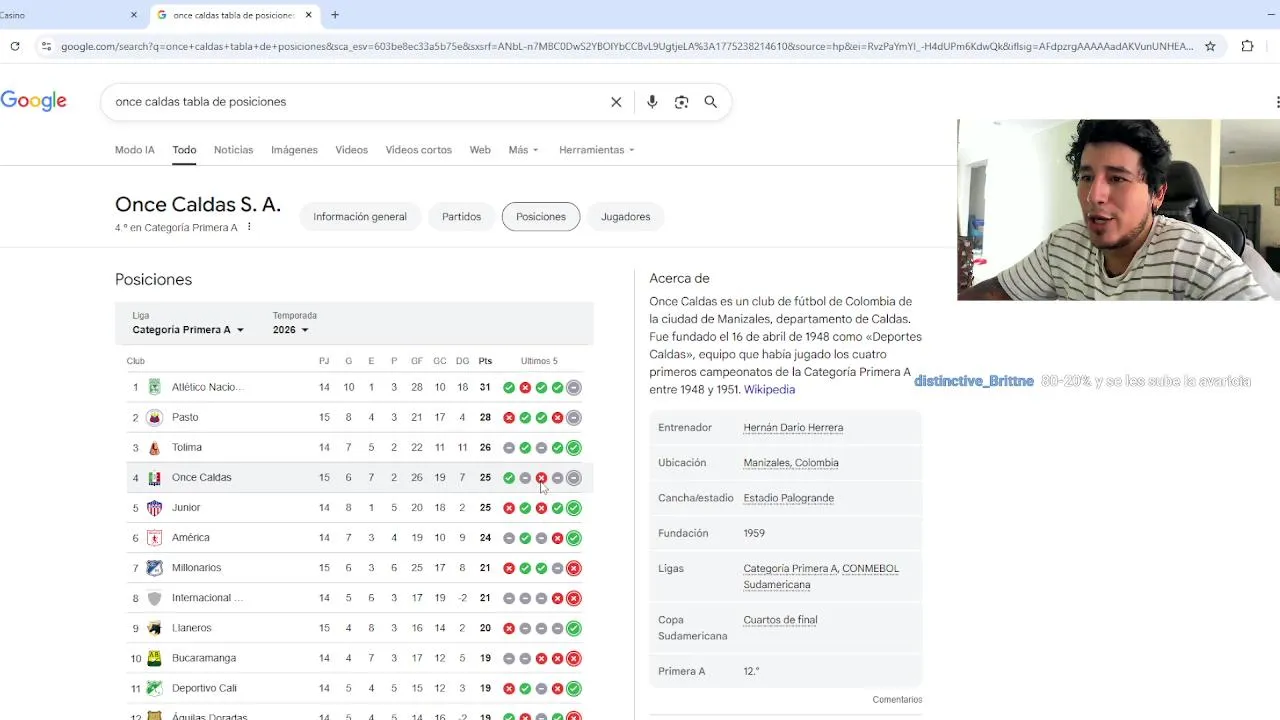Open Liga Categoría Primera A dropdown
This screenshot has width=1280, height=720.
(x=188, y=330)
